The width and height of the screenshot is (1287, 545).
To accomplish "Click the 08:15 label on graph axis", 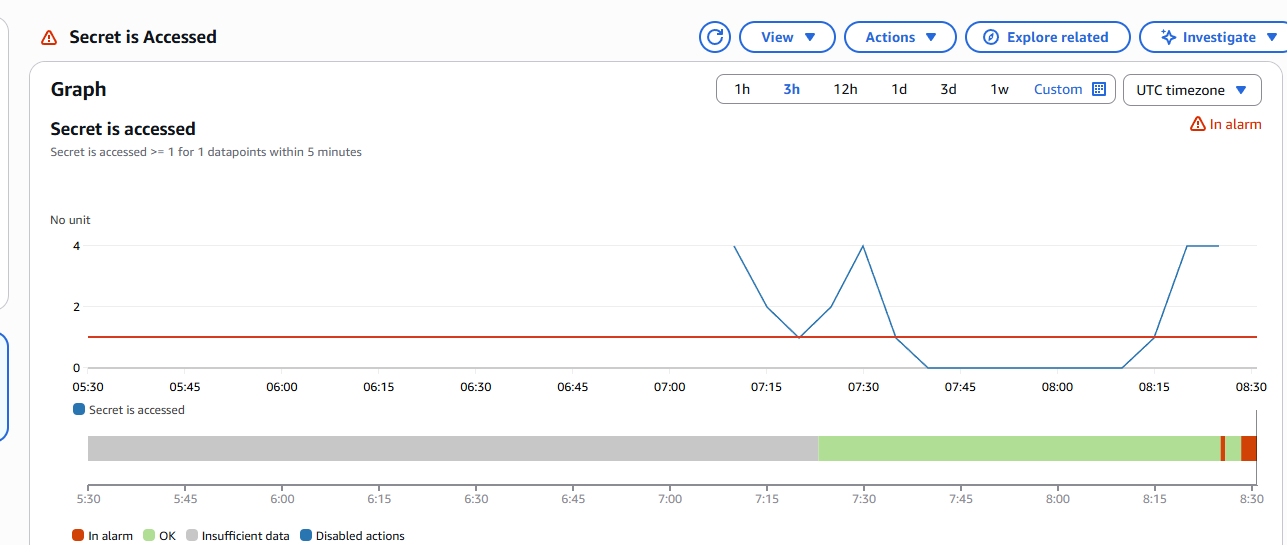I will click(x=1154, y=387).
